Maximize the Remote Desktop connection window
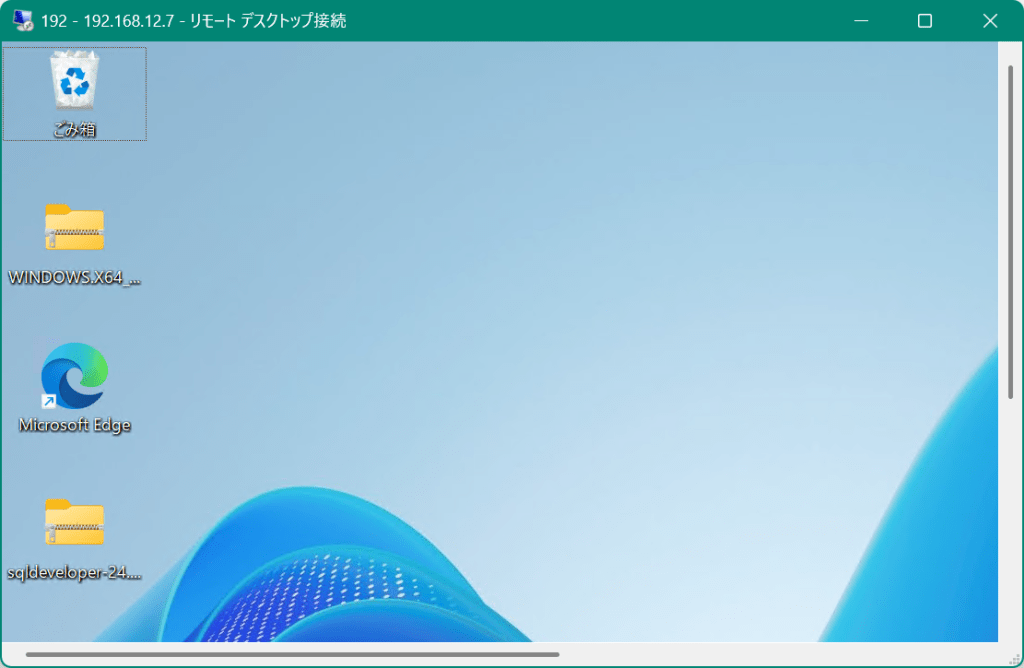Image resolution: width=1024 pixels, height=668 pixels. (x=925, y=20)
